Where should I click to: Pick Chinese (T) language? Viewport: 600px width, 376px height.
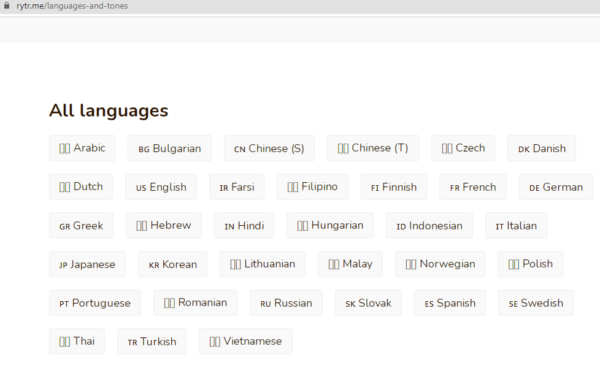[373, 148]
